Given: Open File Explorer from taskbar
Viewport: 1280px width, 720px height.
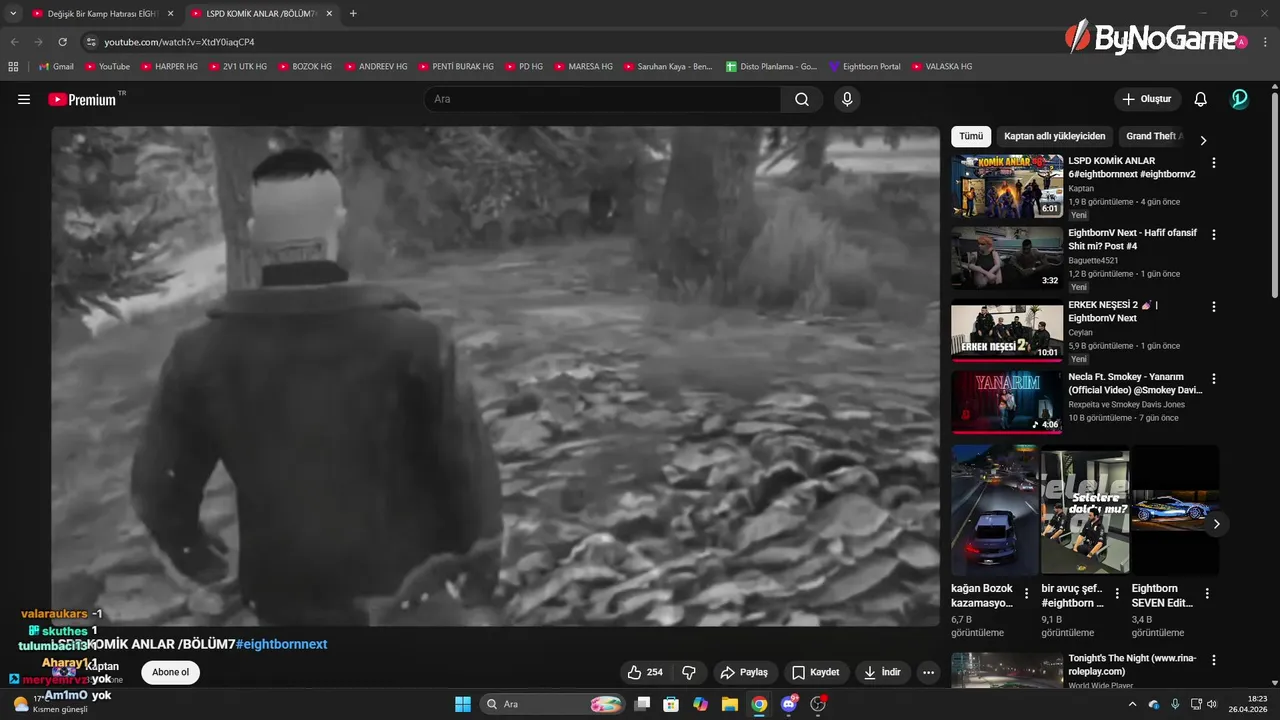Looking at the screenshot, I should tap(730, 704).
